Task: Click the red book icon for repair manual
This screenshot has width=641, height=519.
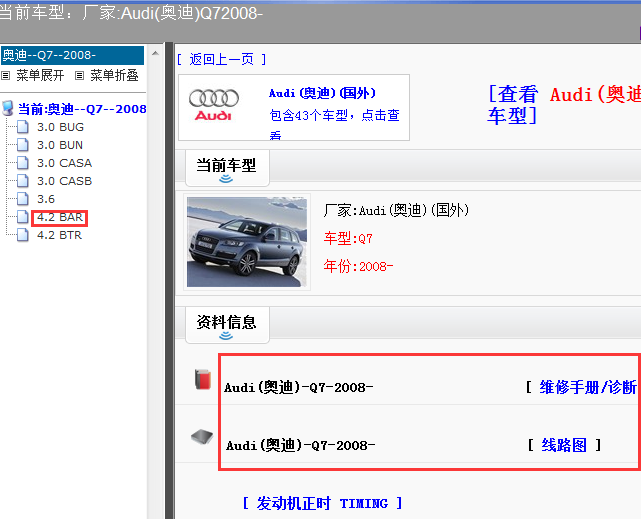Action: pyautogui.click(x=203, y=379)
